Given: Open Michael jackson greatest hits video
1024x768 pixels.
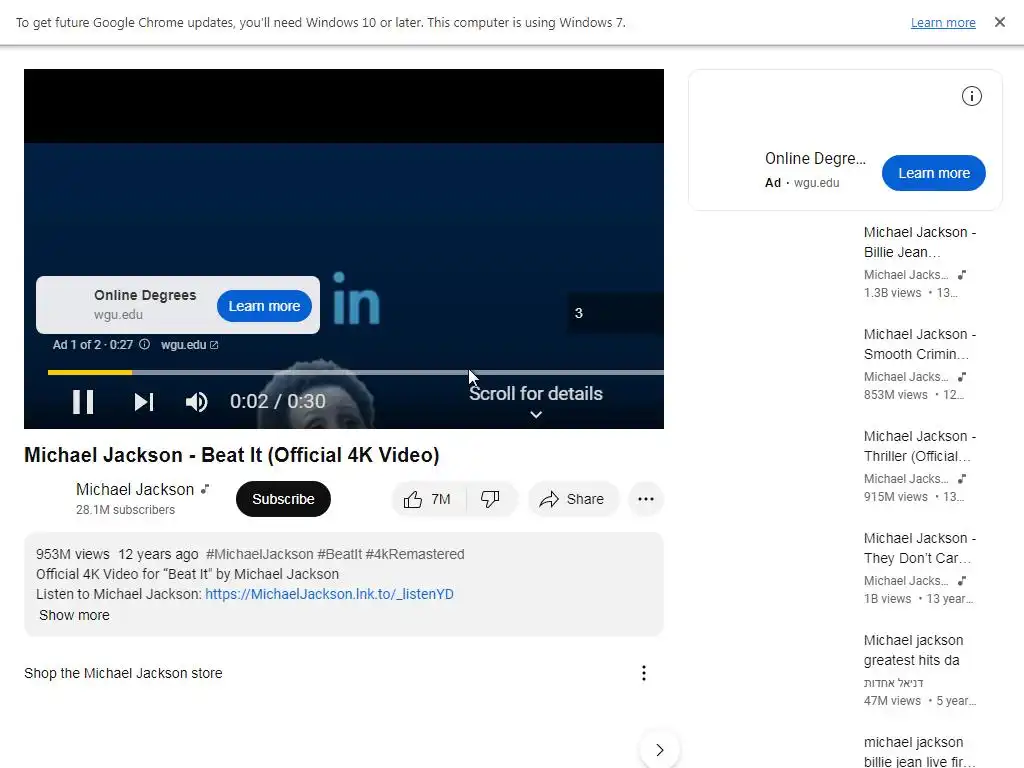Looking at the screenshot, I should click(x=913, y=650).
